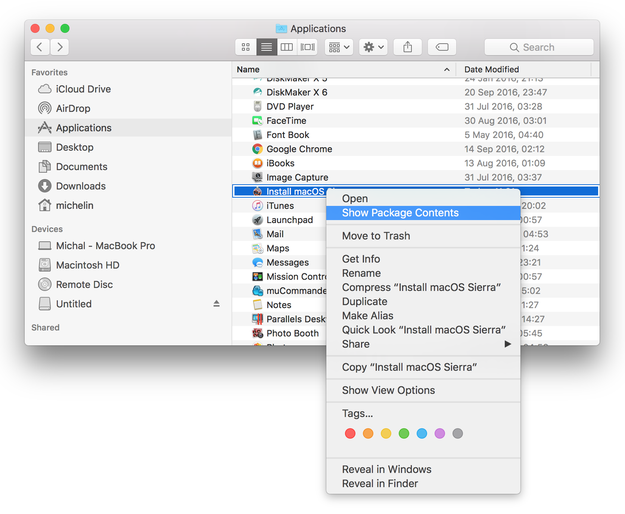Select DiskMaker X 6 app

point(415,92)
